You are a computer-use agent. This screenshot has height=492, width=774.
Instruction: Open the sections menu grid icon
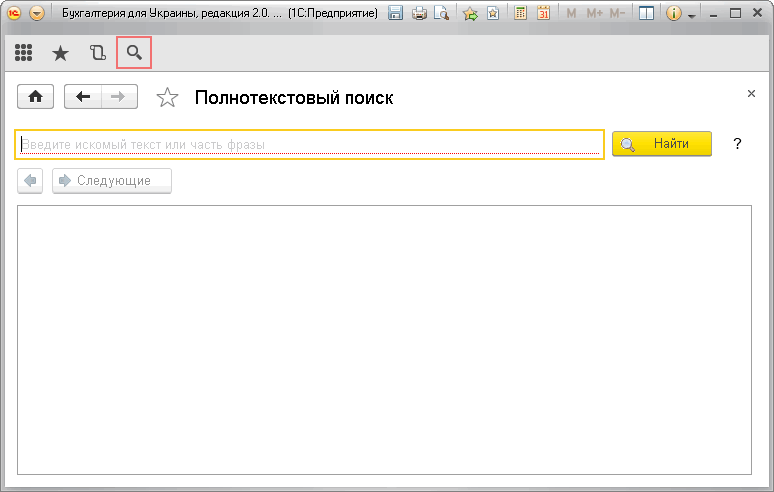23,53
